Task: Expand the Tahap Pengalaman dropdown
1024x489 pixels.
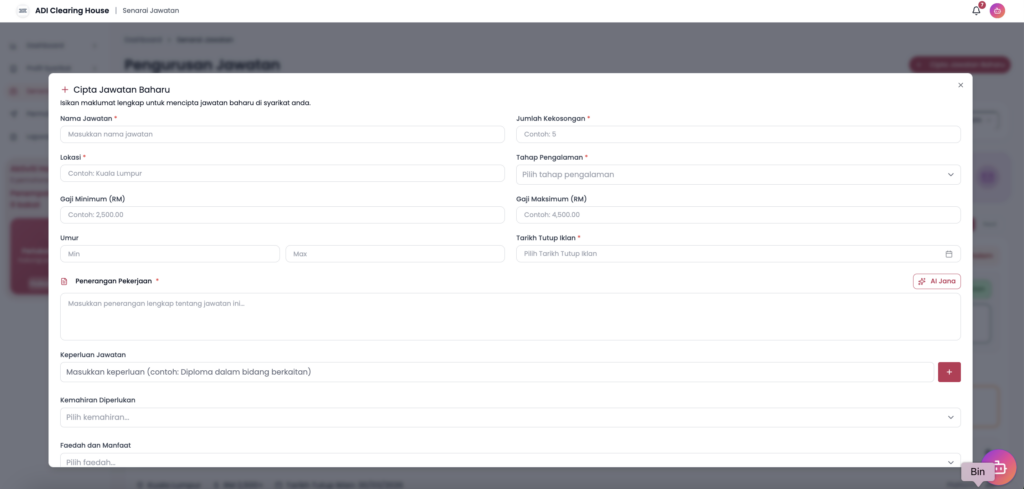Action: 738,174
